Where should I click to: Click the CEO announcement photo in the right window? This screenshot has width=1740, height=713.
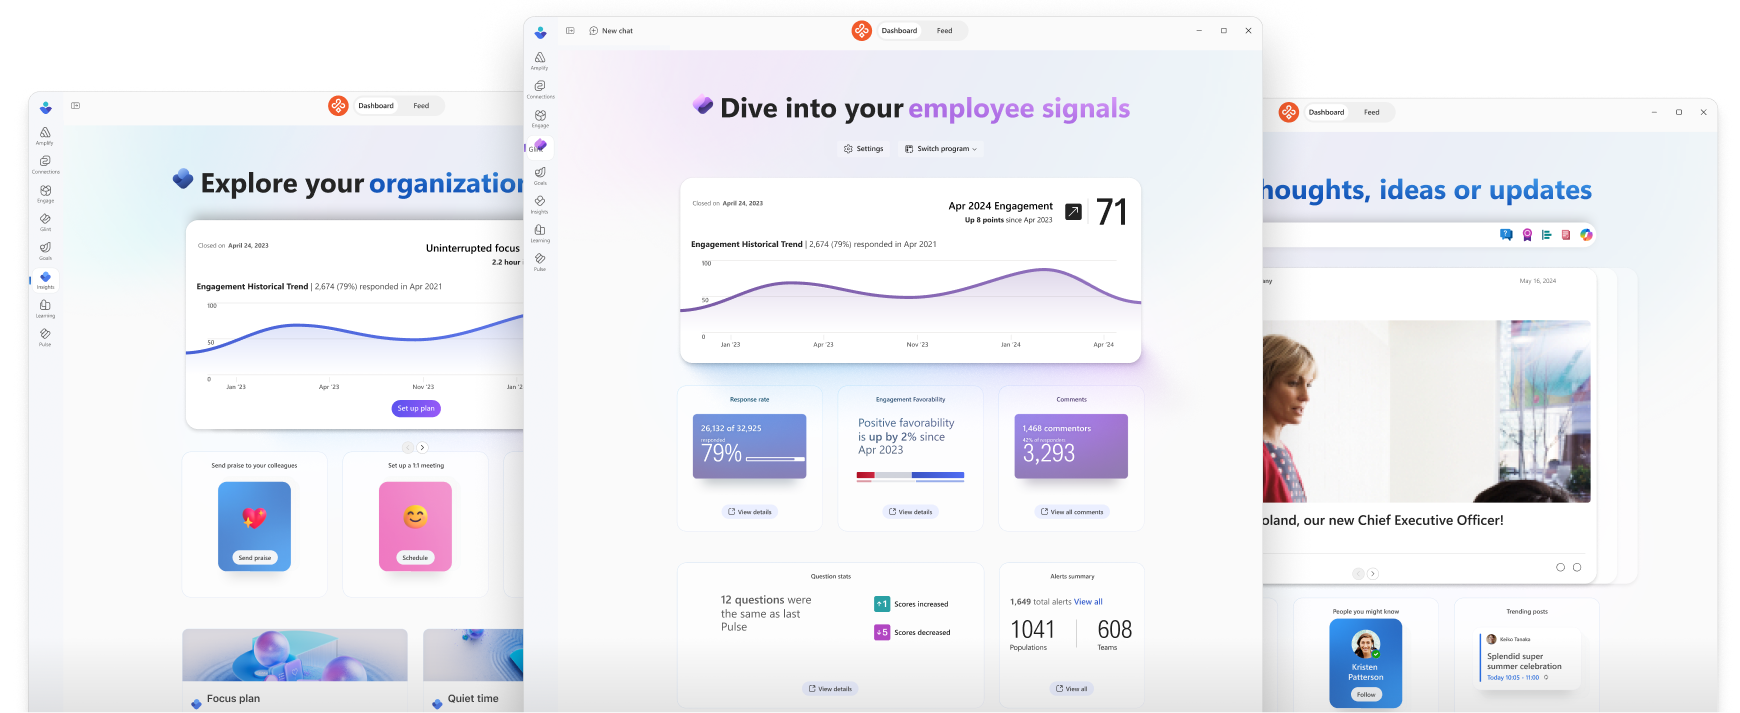(1426, 411)
